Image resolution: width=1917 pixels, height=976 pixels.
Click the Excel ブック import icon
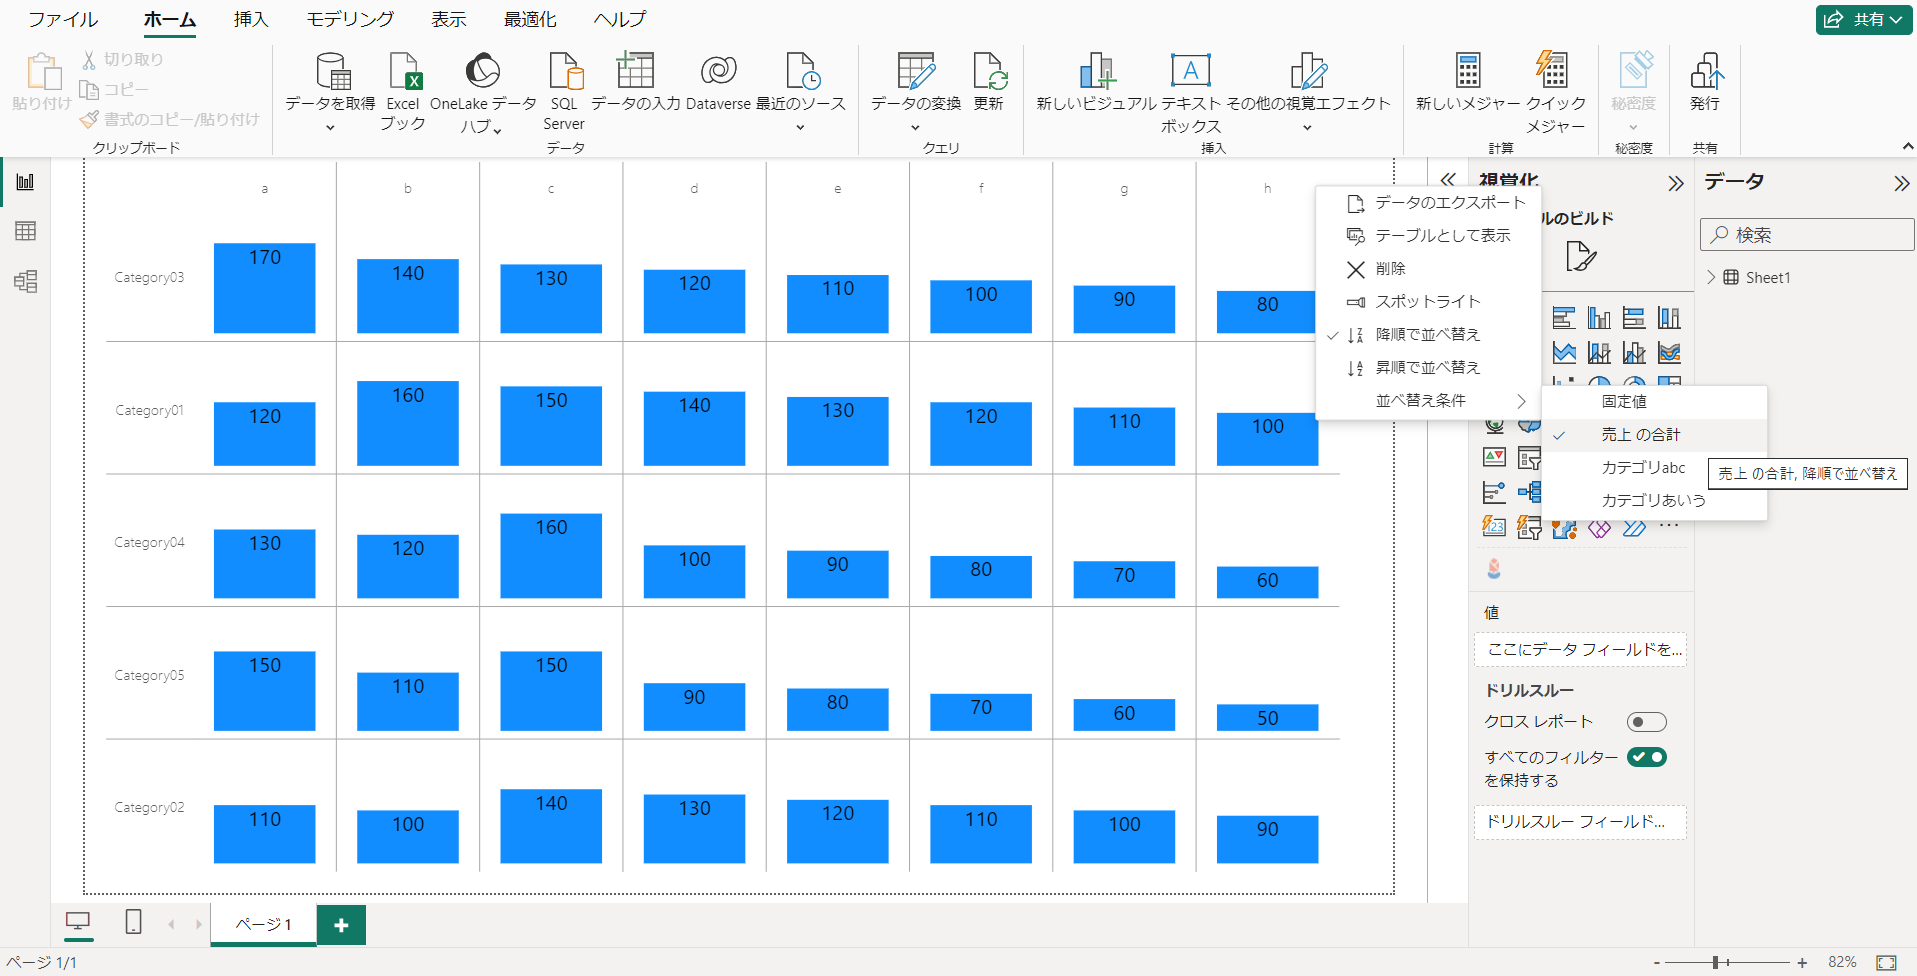404,72
